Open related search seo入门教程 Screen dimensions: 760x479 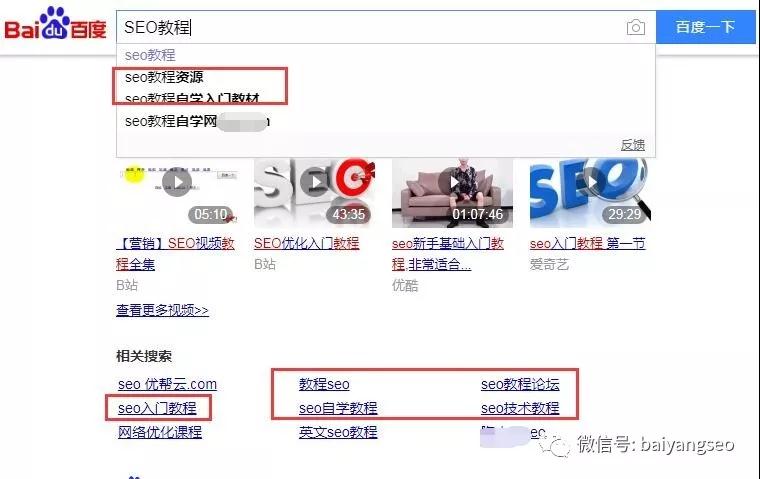(x=157, y=408)
